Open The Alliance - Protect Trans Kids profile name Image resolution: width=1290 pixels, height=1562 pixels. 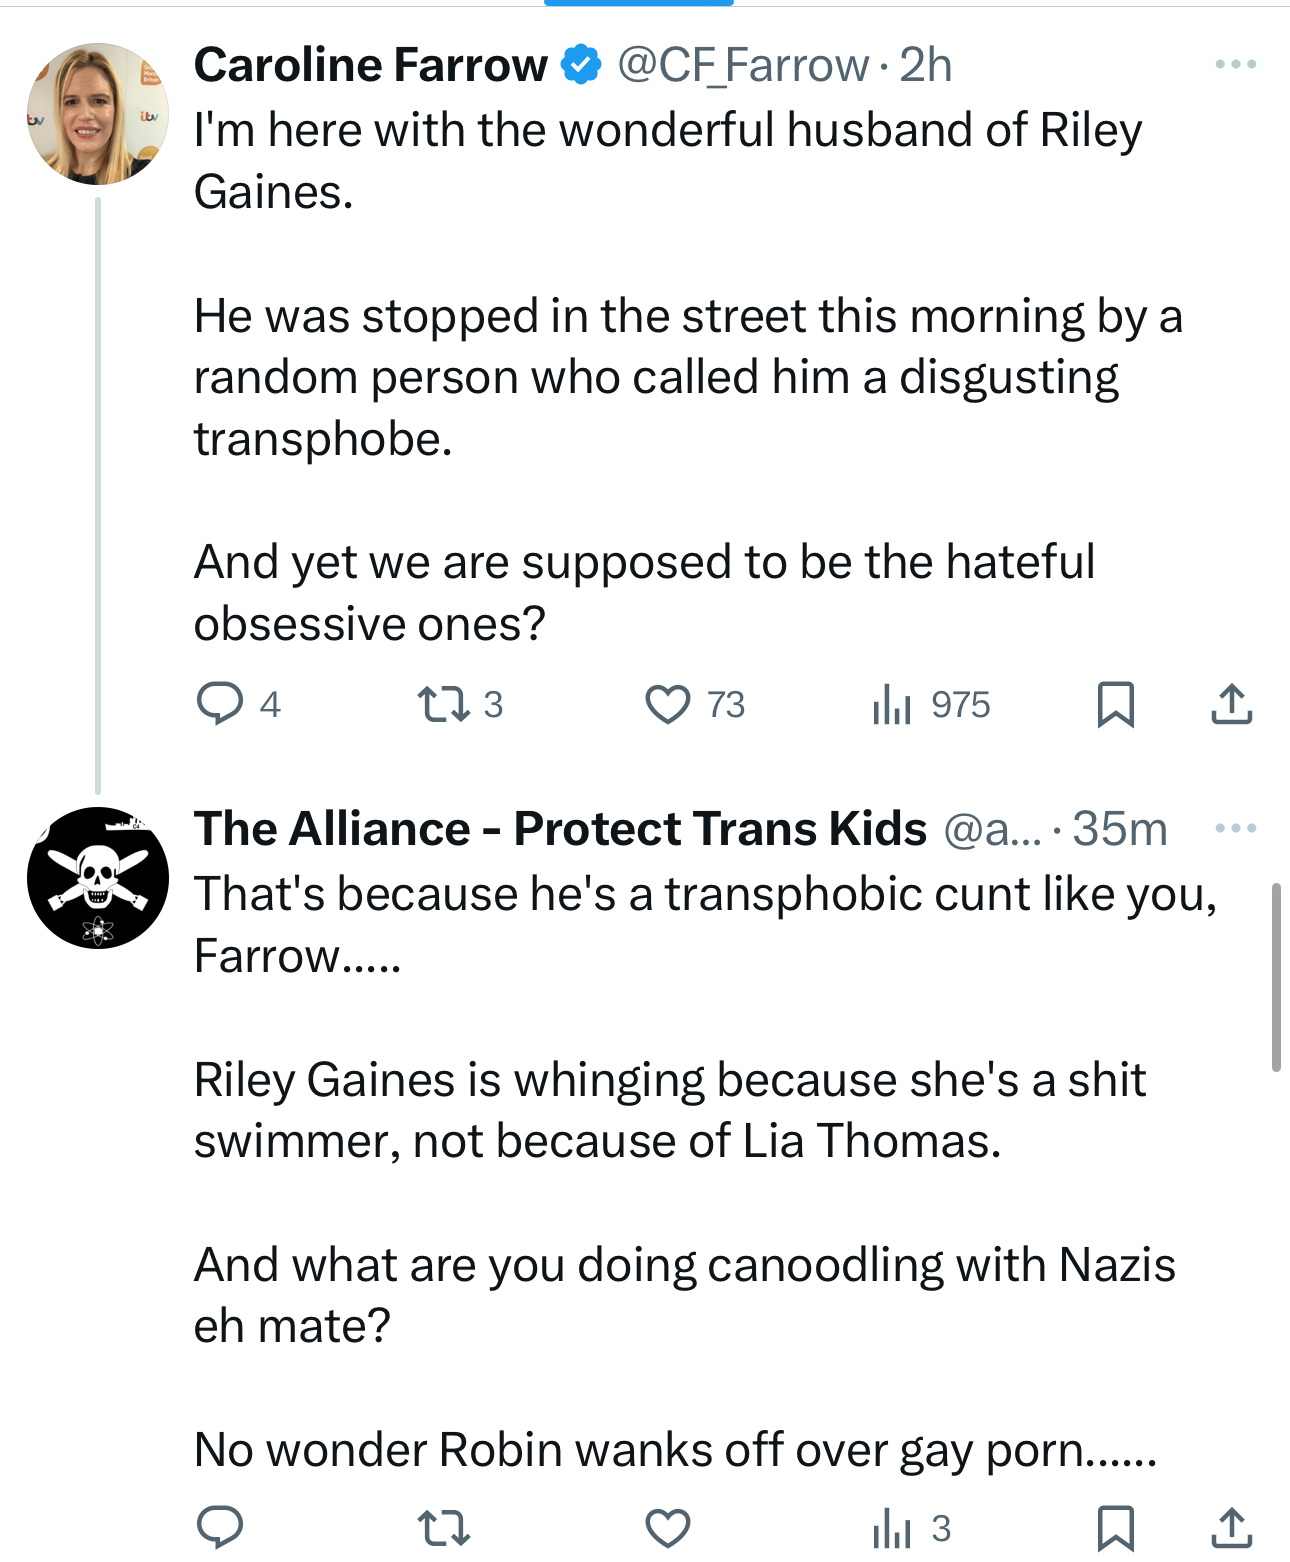[x=560, y=829]
